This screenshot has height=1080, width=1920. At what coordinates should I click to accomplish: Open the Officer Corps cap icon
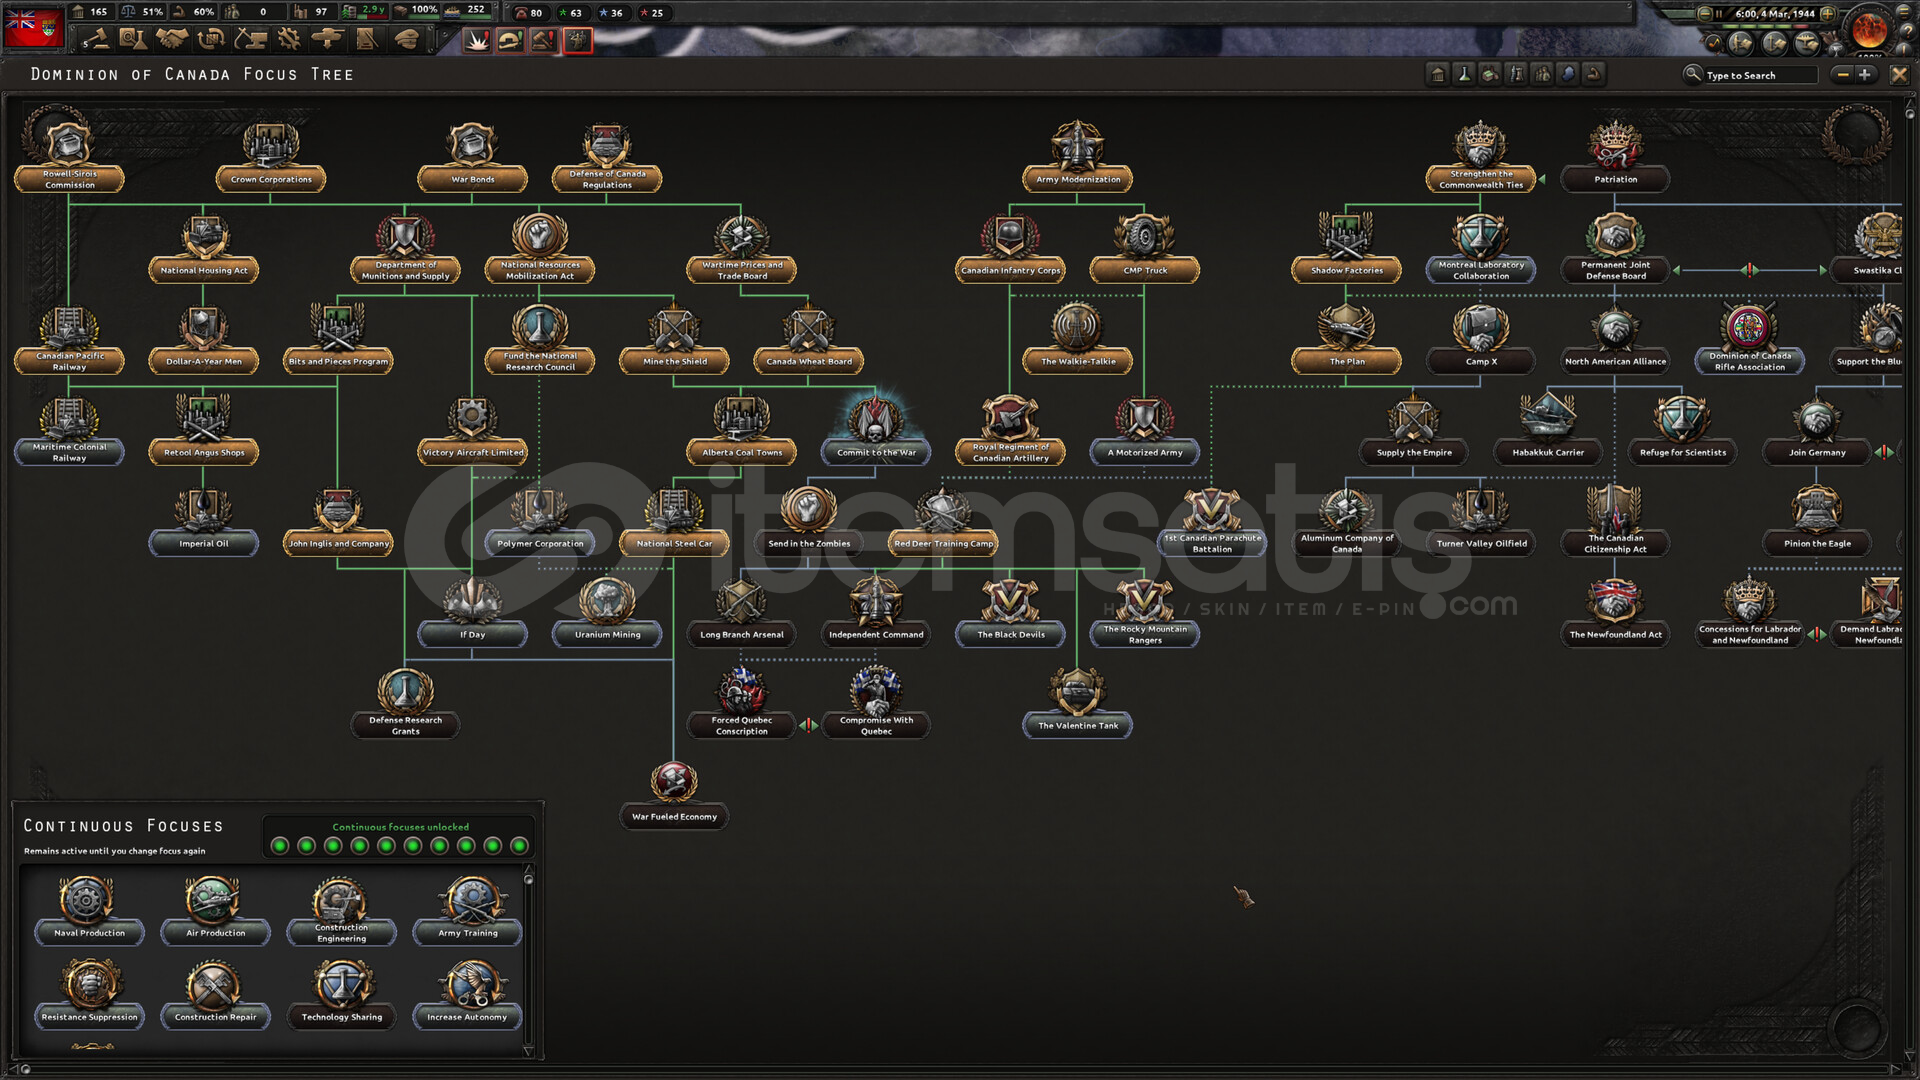point(405,39)
